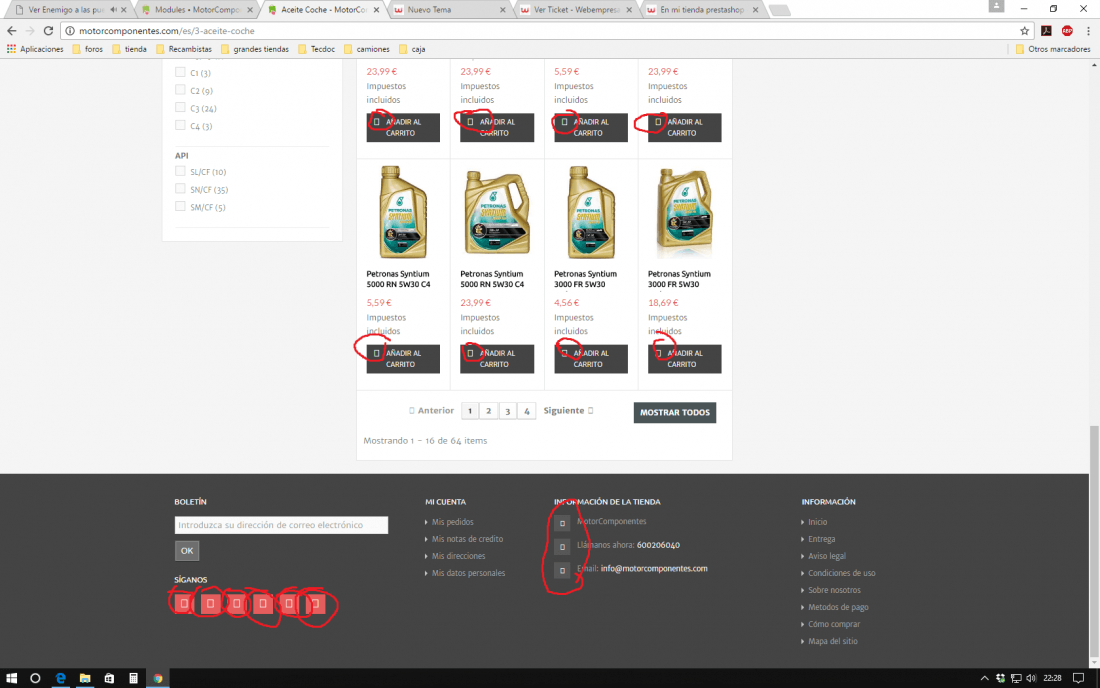Launch Edge browser from taskbar
This screenshot has width=1100, height=688.
(60, 678)
